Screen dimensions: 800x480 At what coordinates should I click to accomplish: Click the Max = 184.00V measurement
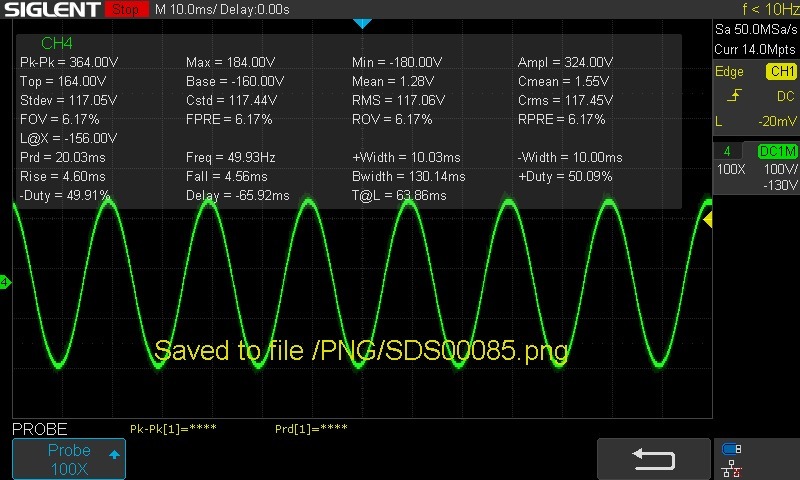click(x=231, y=62)
